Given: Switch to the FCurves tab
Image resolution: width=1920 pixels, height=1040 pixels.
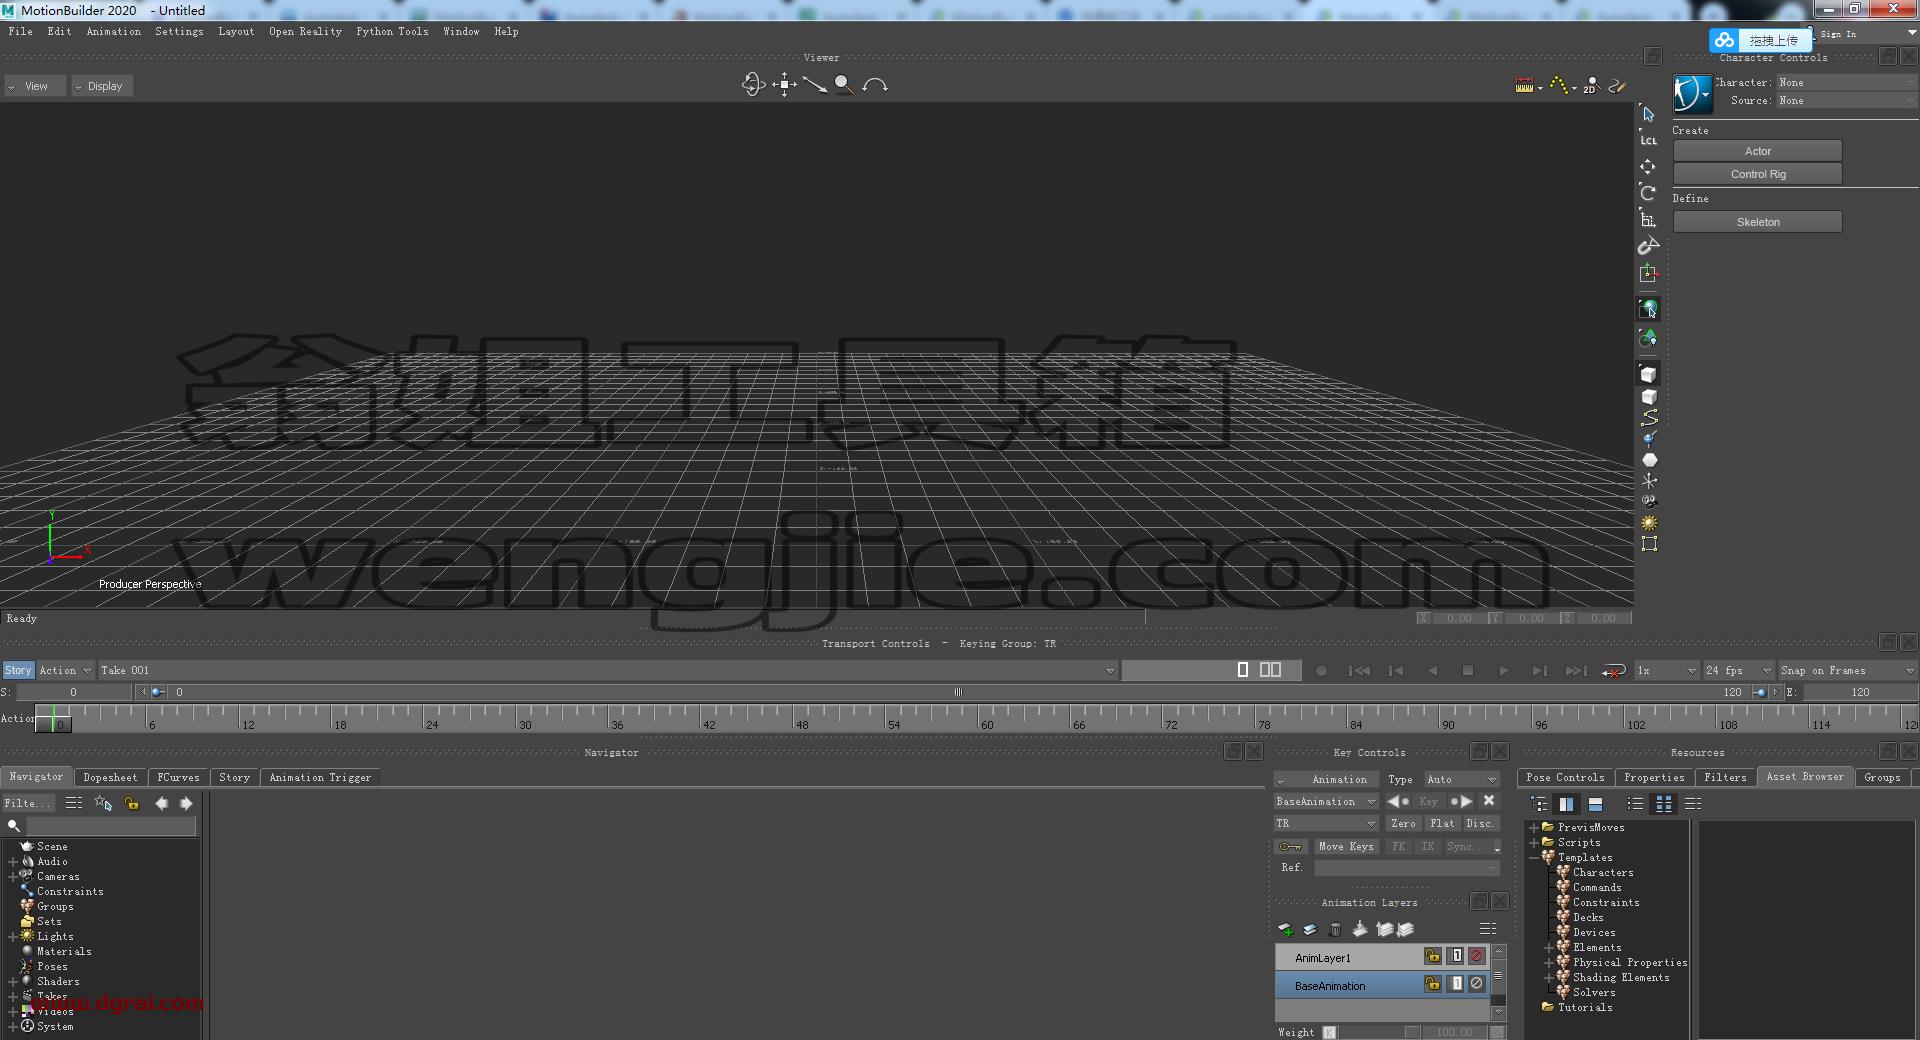Looking at the screenshot, I should pos(178,777).
